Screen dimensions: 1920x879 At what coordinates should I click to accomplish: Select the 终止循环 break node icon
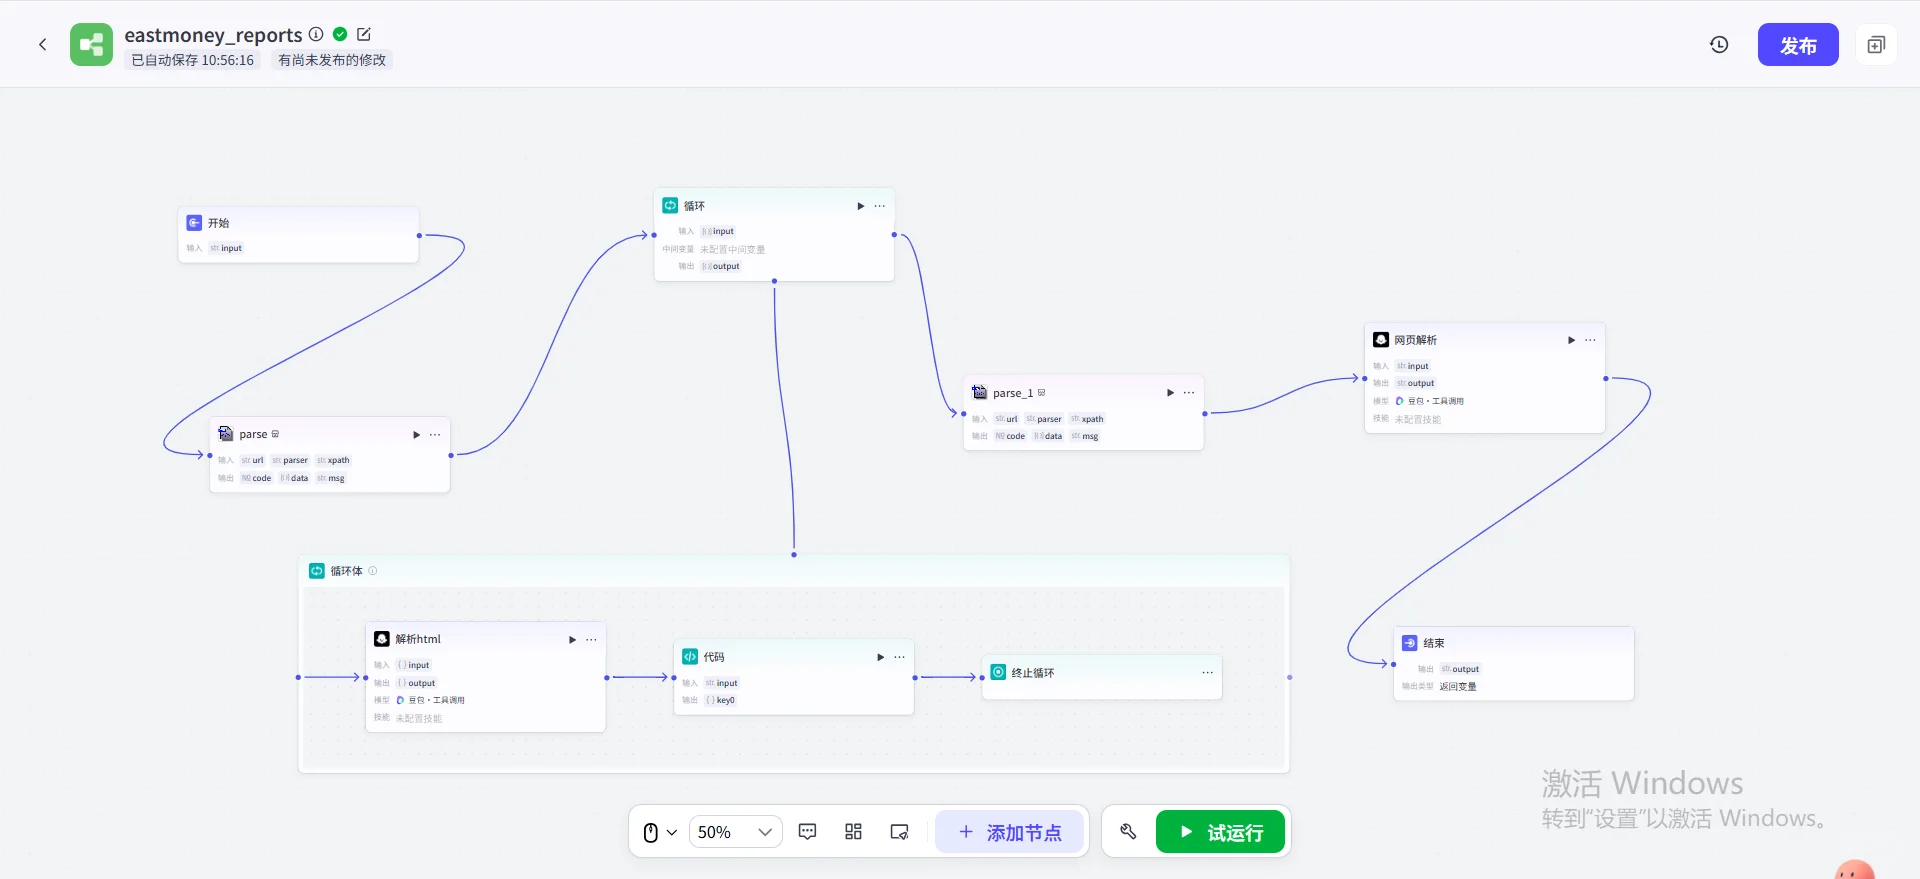(x=998, y=673)
